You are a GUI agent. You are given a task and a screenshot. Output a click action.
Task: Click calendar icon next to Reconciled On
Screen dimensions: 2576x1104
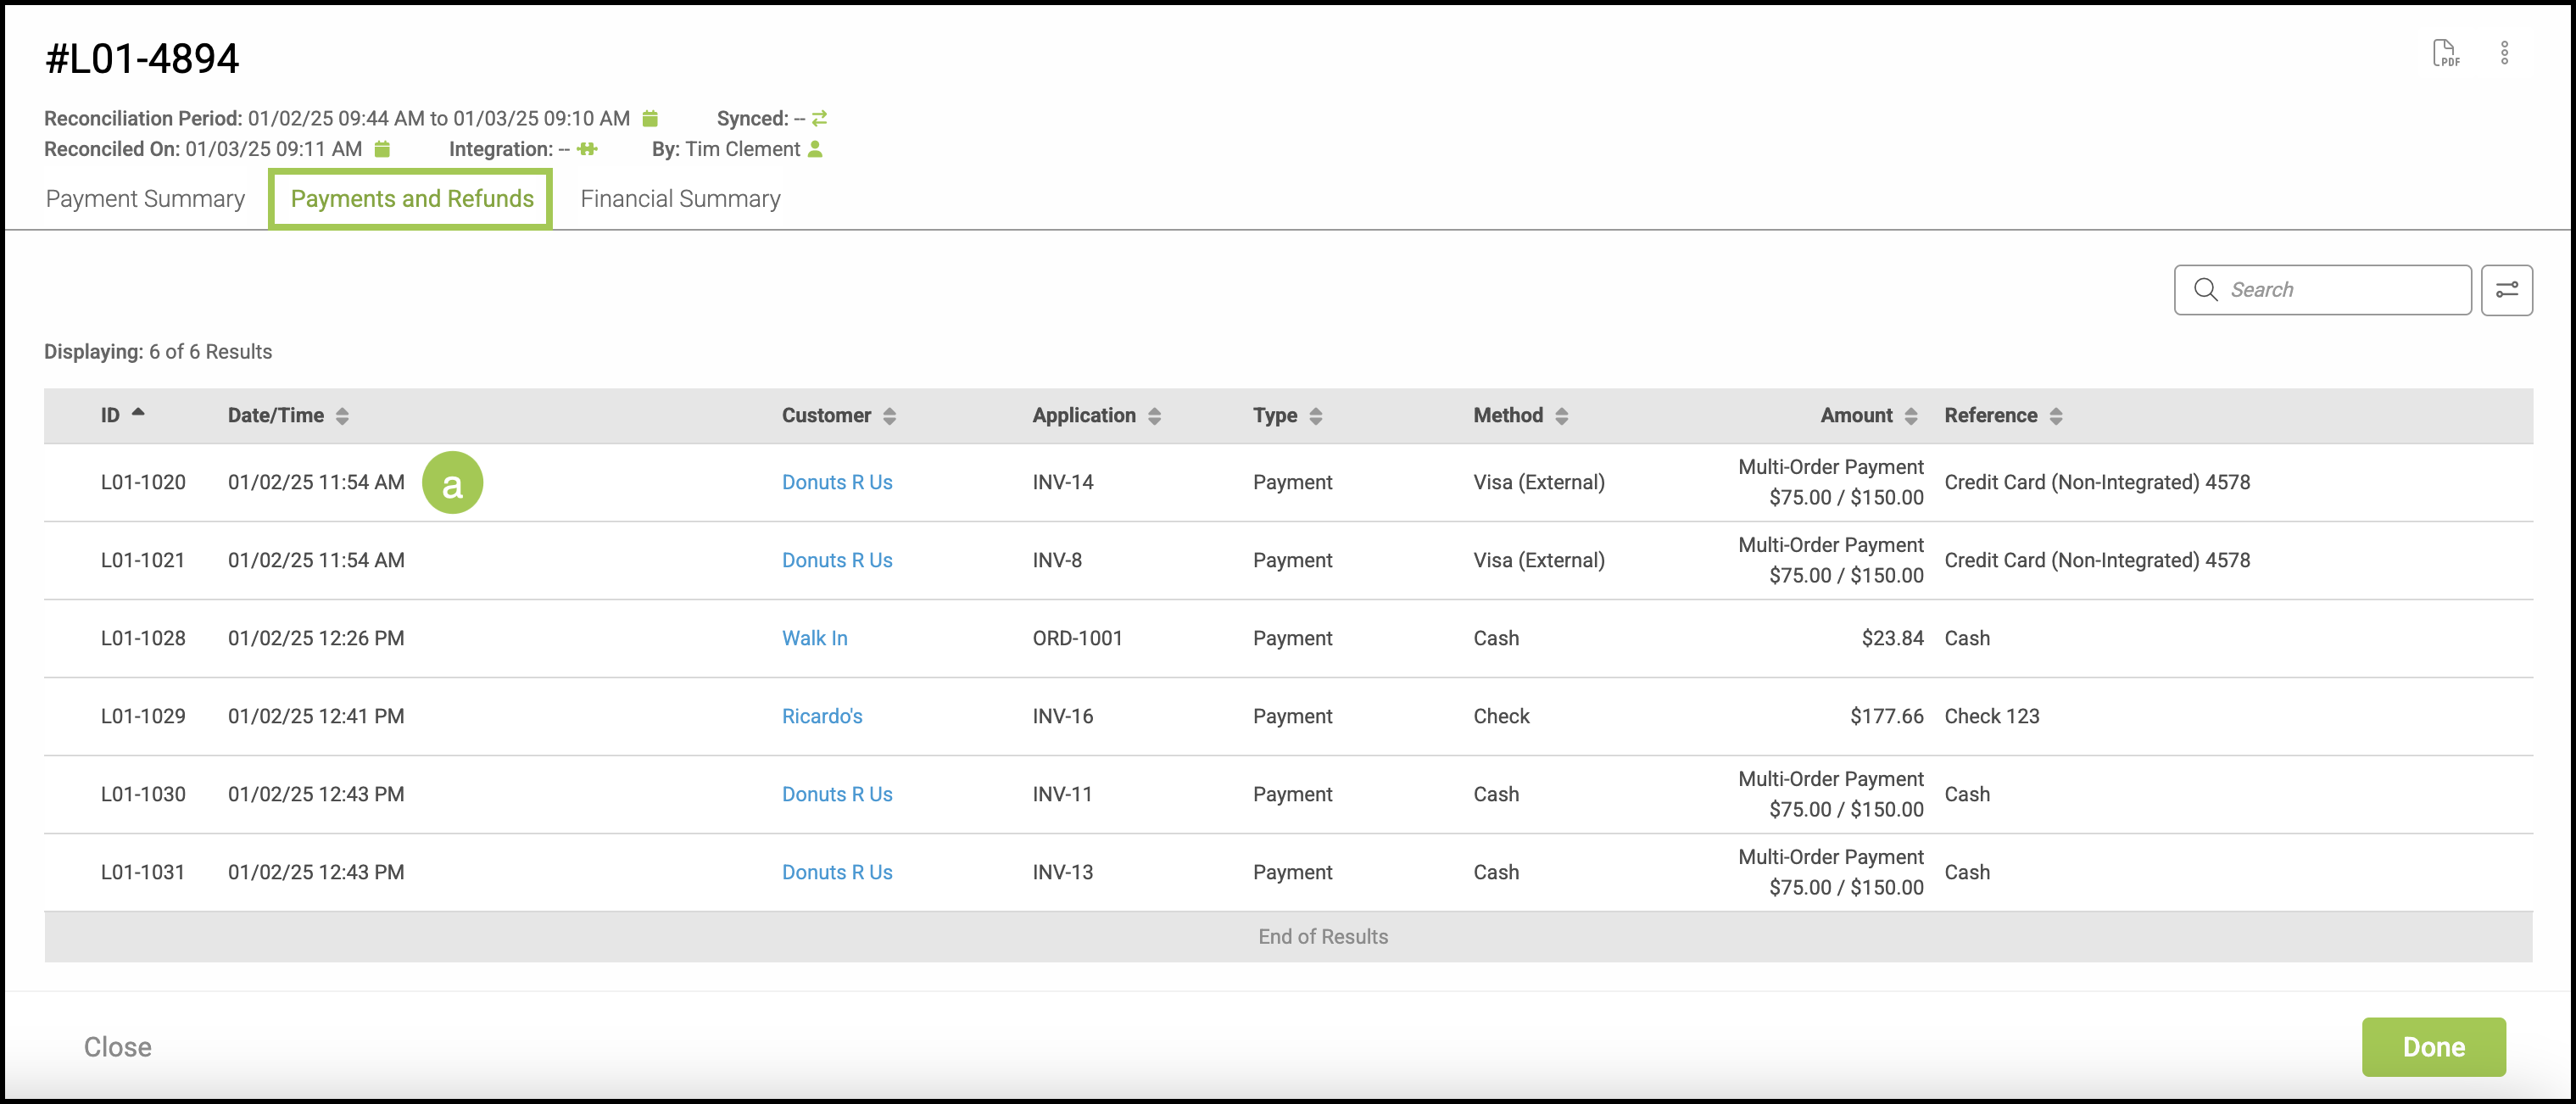click(382, 149)
